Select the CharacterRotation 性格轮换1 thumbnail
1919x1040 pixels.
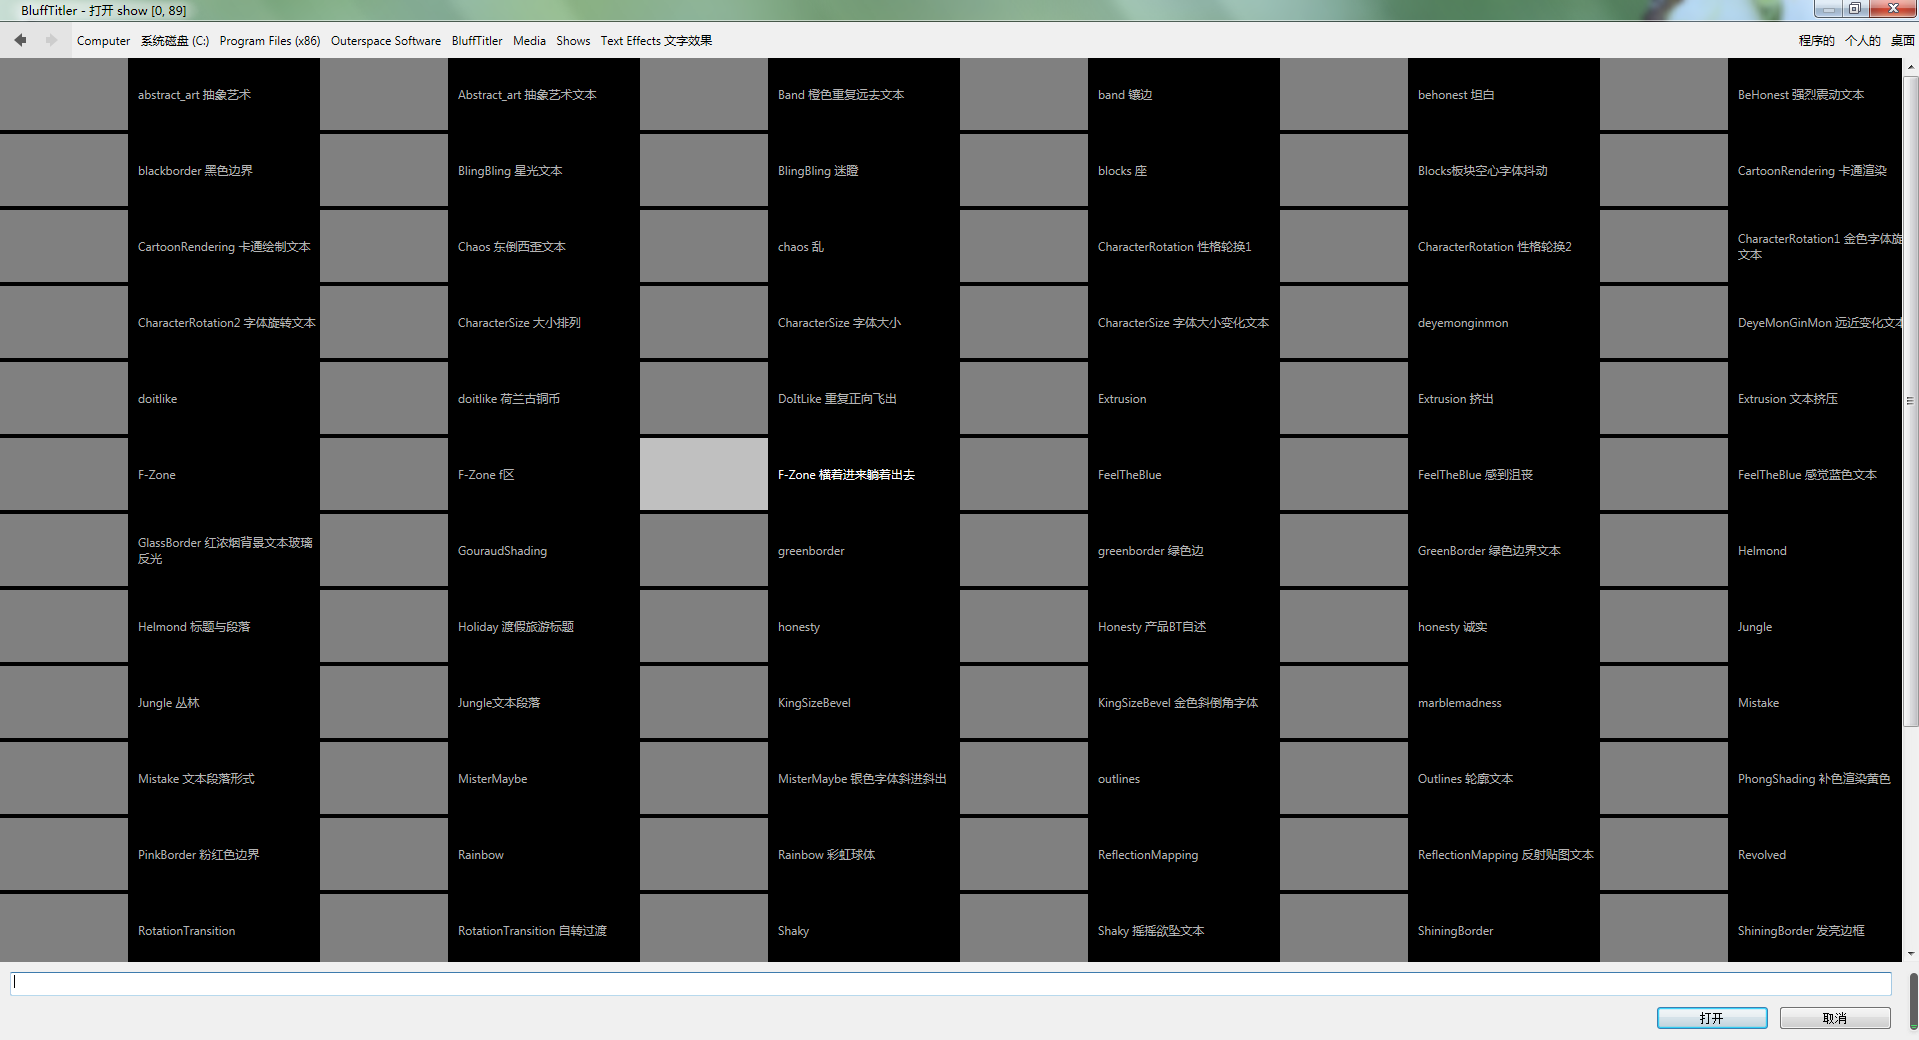tap(1024, 247)
